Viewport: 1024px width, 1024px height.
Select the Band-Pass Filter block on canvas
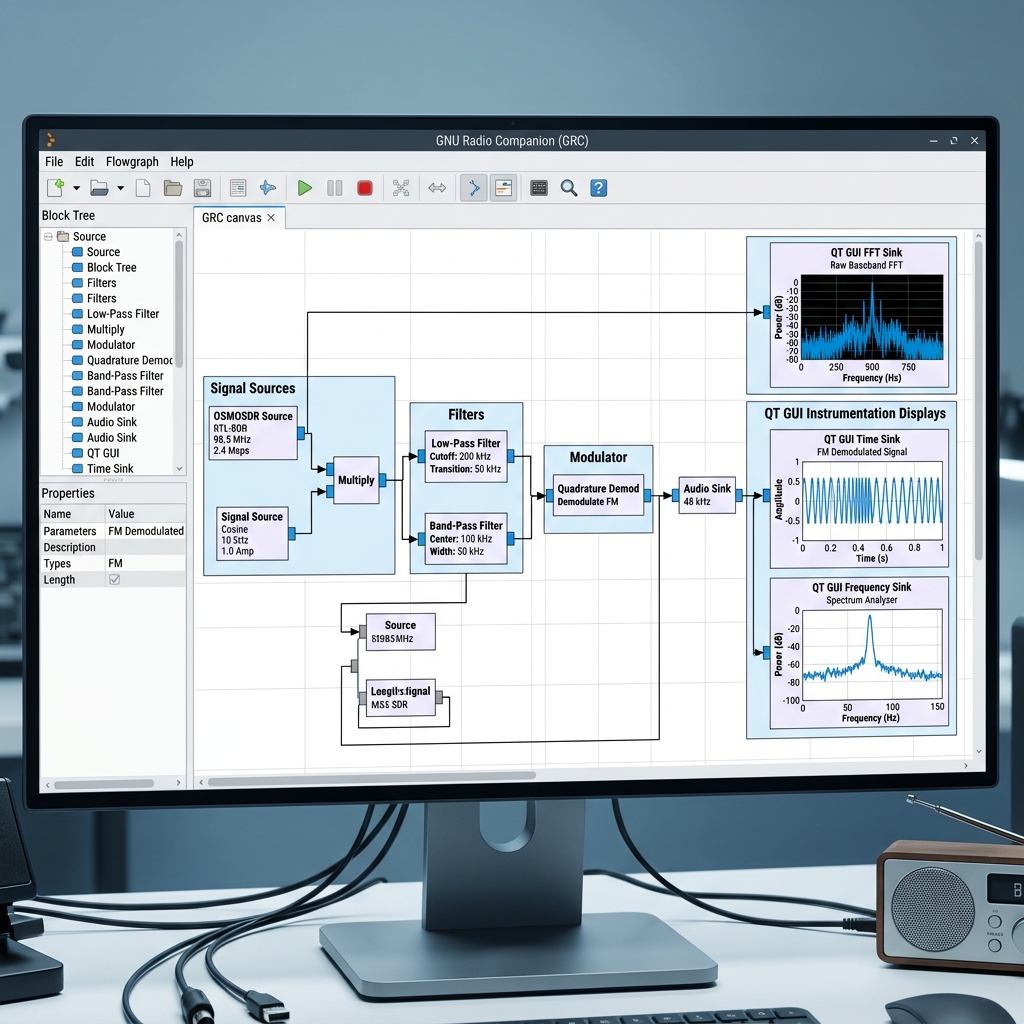(466, 539)
